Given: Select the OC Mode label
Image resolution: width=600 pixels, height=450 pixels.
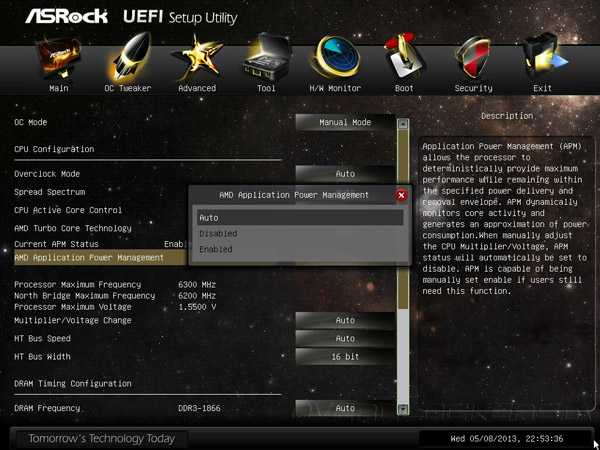Looking at the screenshot, I should tap(31, 122).
